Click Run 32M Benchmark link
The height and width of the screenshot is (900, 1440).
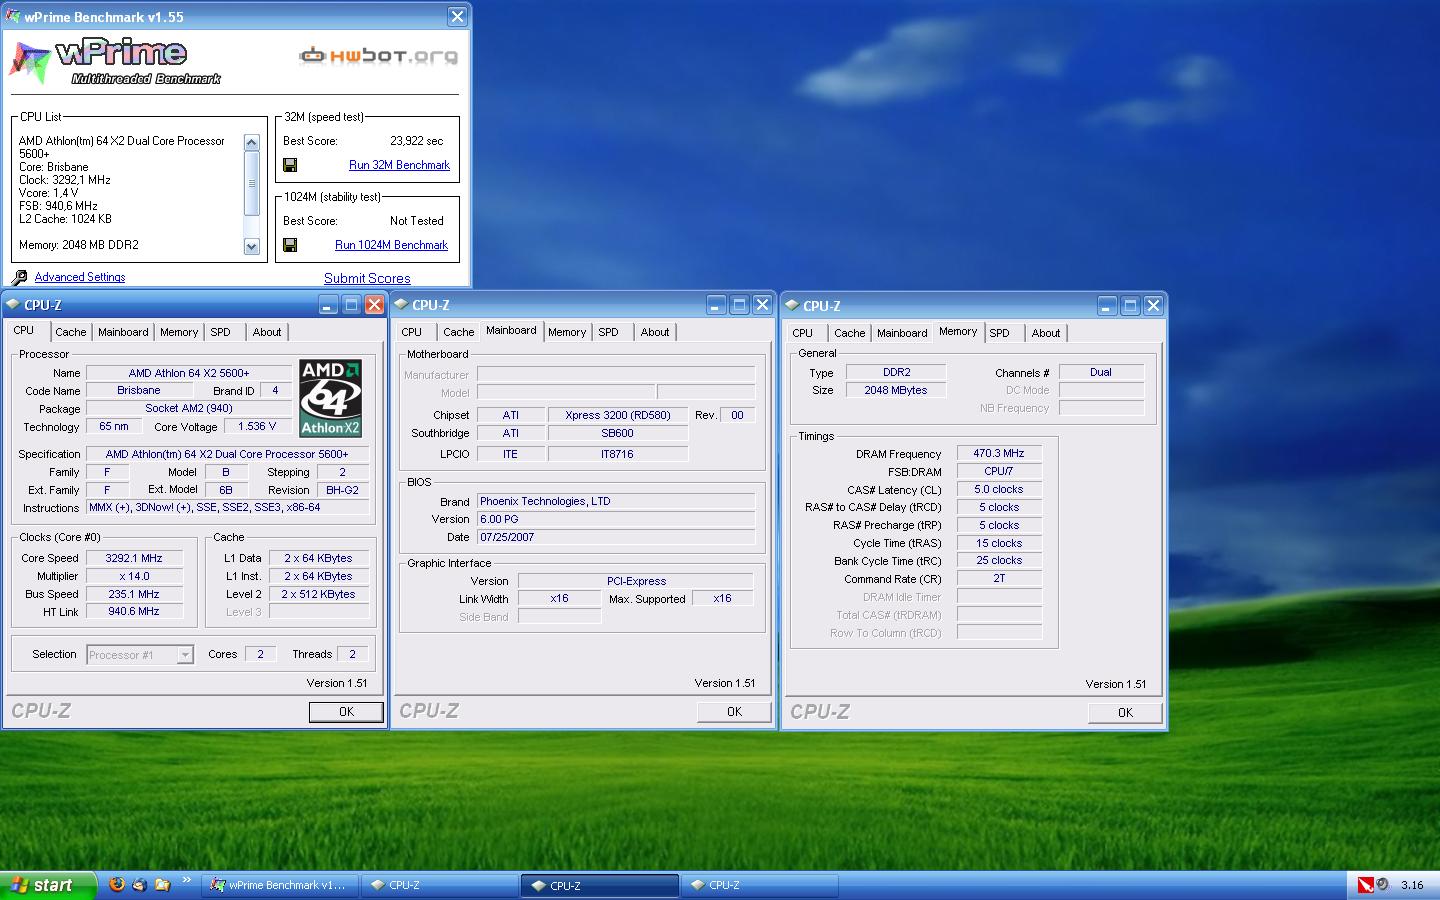click(x=399, y=165)
